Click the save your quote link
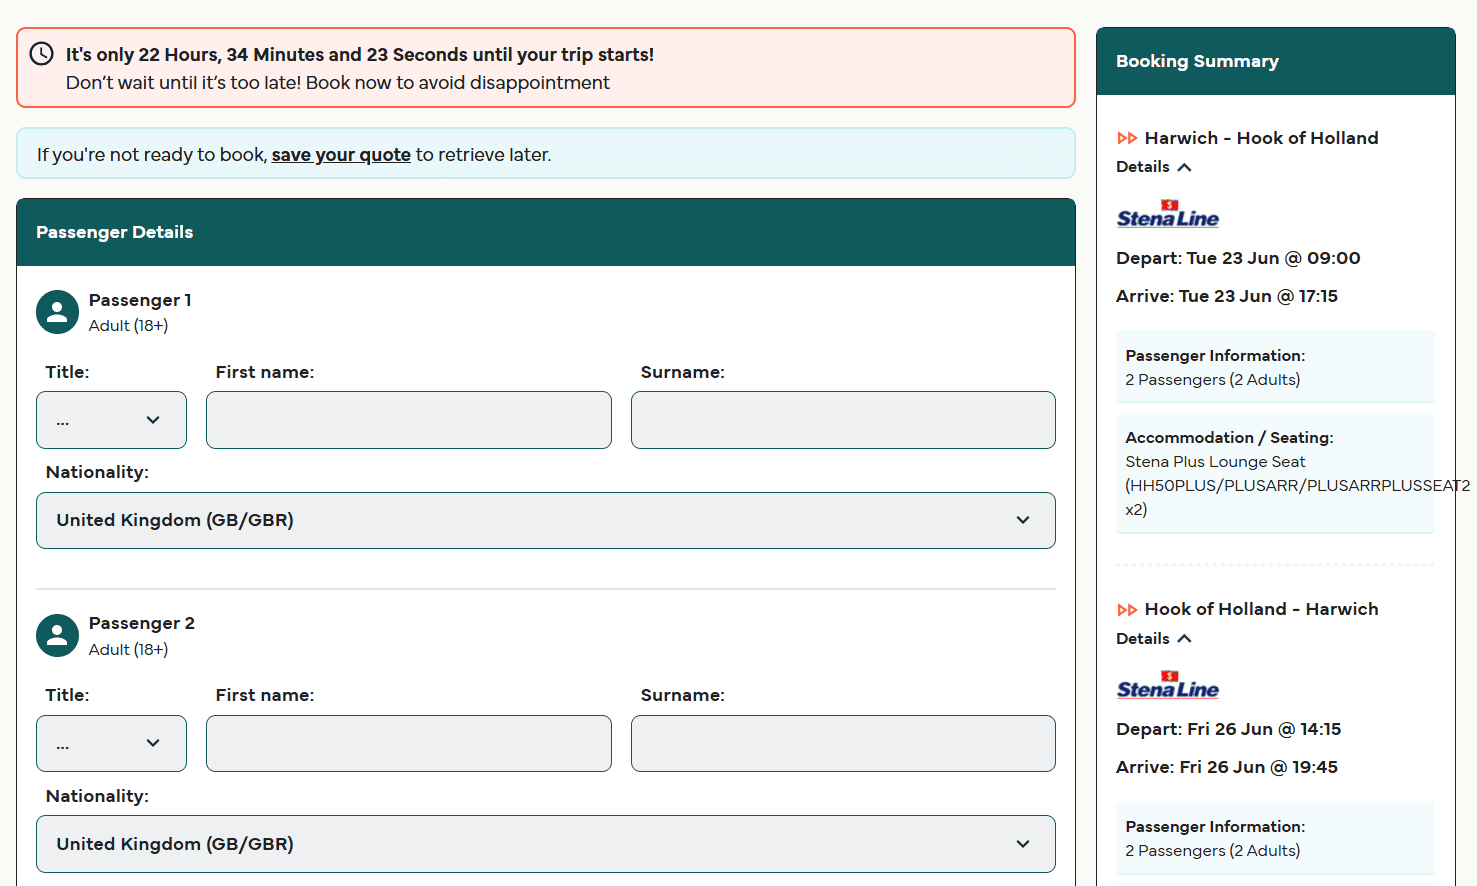The image size is (1477, 886). [x=341, y=154]
